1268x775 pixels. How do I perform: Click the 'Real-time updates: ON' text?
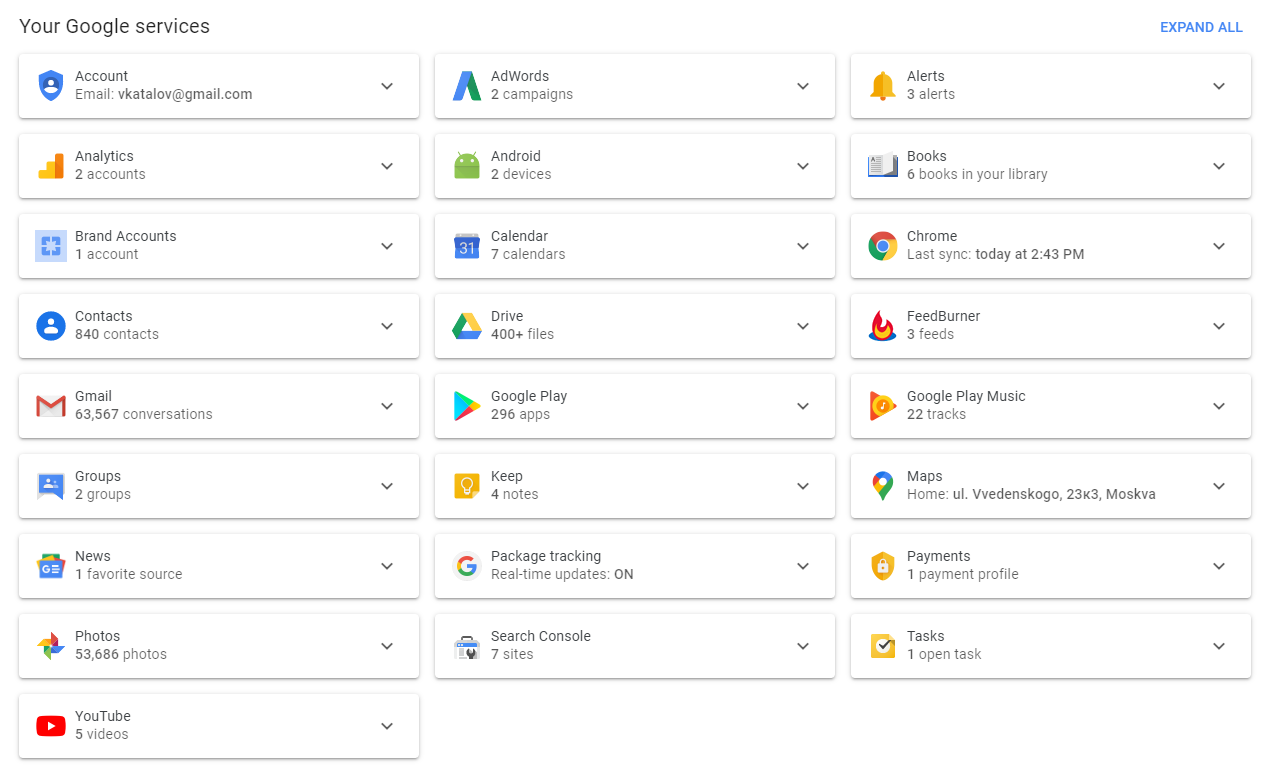tap(562, 574)
